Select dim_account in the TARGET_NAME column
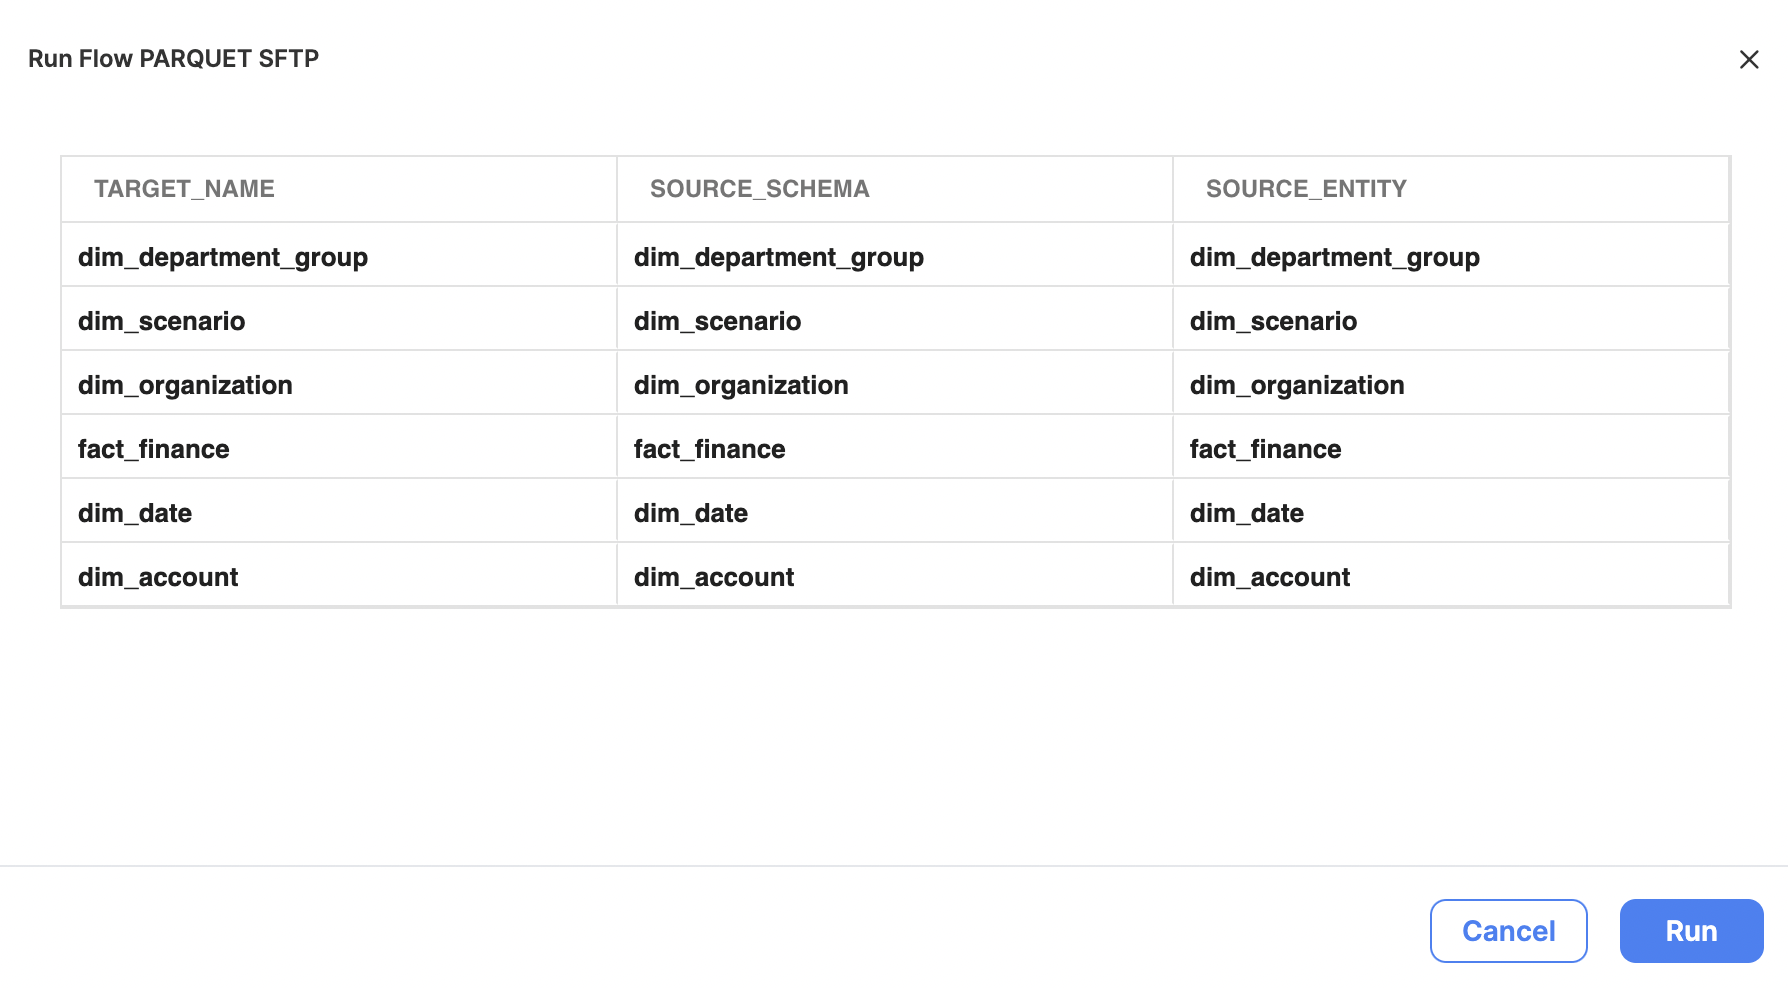Viewport: 1788px width, 988px height. point(158,577)
